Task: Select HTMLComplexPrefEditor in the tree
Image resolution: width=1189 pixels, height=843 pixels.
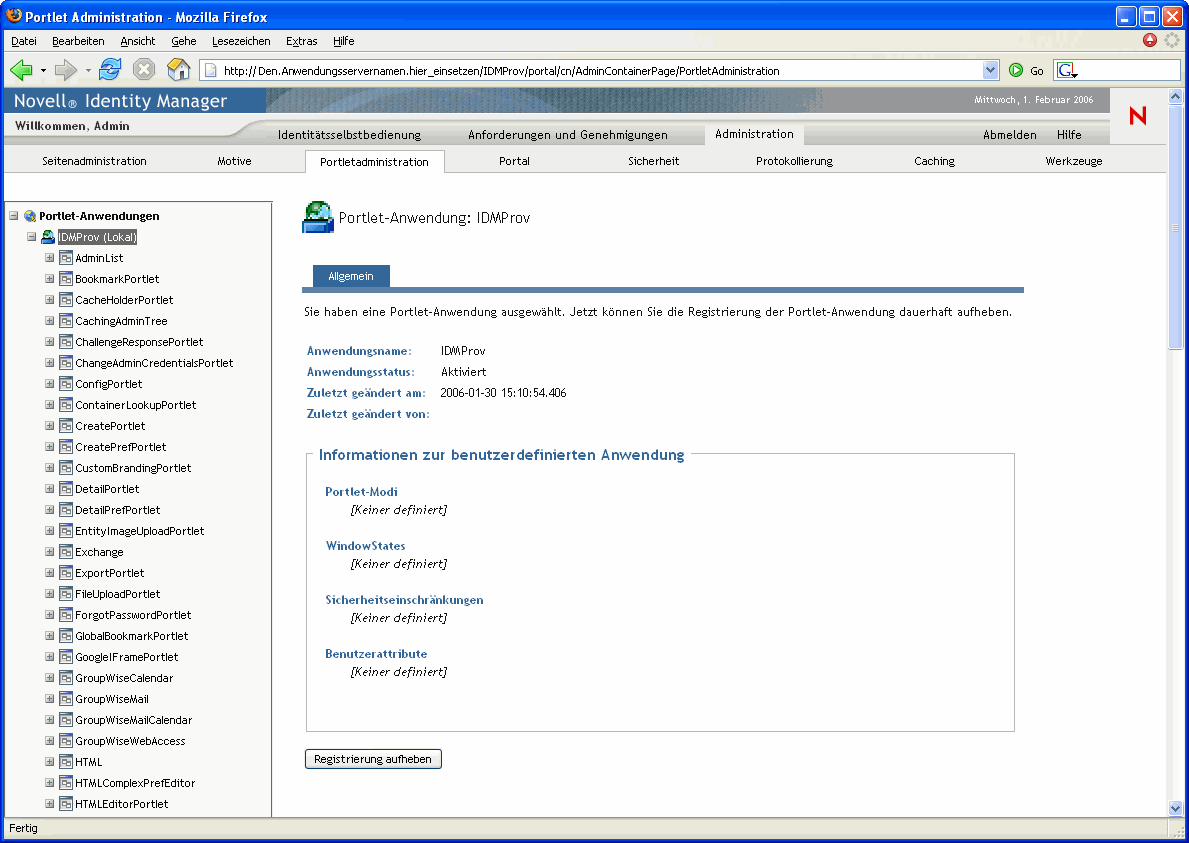Action: pyautogui.click(x=135, y=783)
